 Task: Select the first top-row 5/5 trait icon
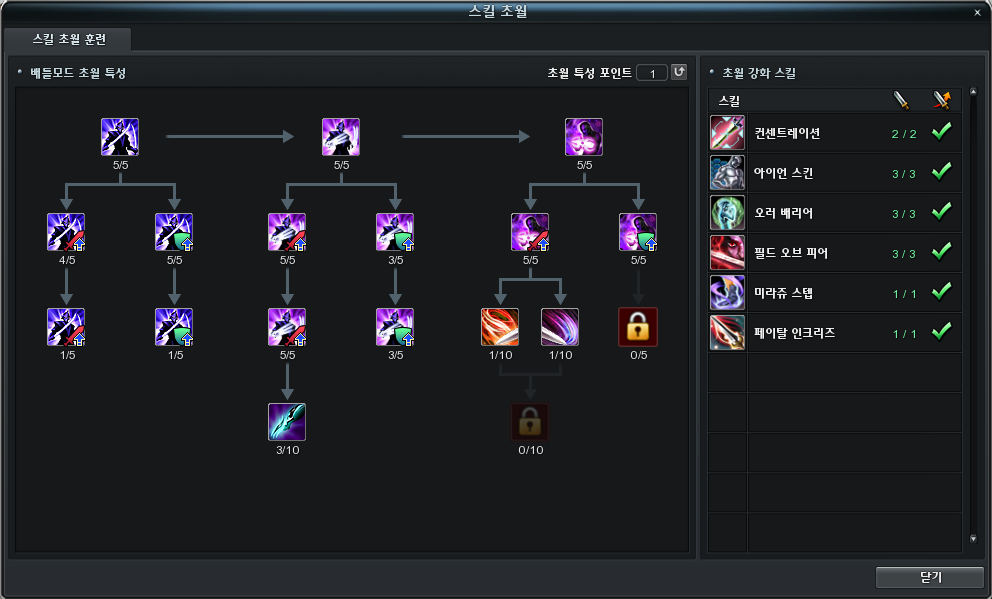pos(120,137)
